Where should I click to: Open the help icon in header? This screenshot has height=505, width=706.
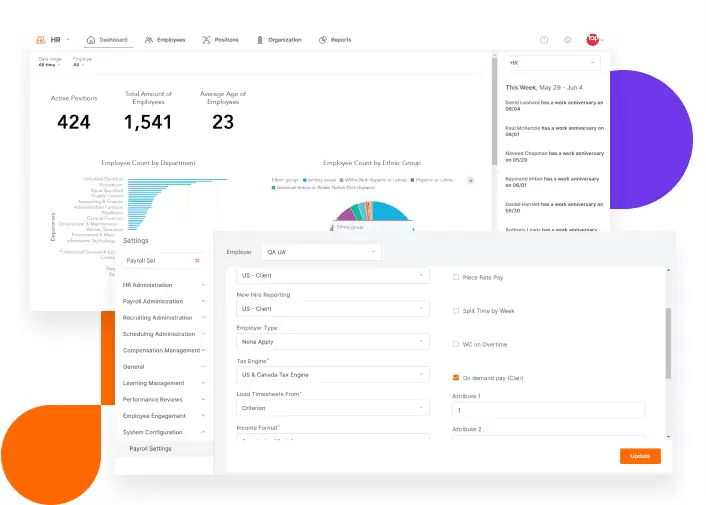[x=544, y=40]
